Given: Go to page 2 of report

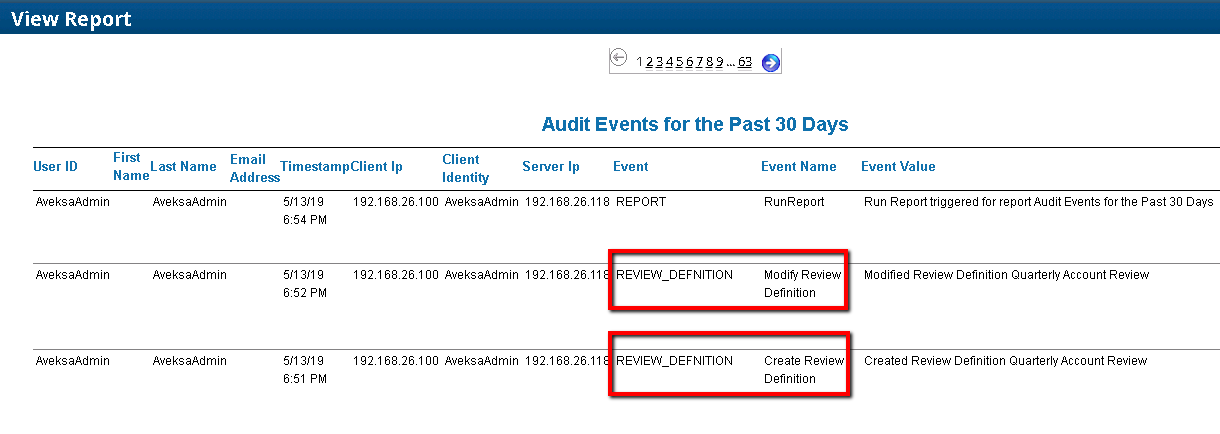Looking at the screenshot, I should (x=649, y=62).
